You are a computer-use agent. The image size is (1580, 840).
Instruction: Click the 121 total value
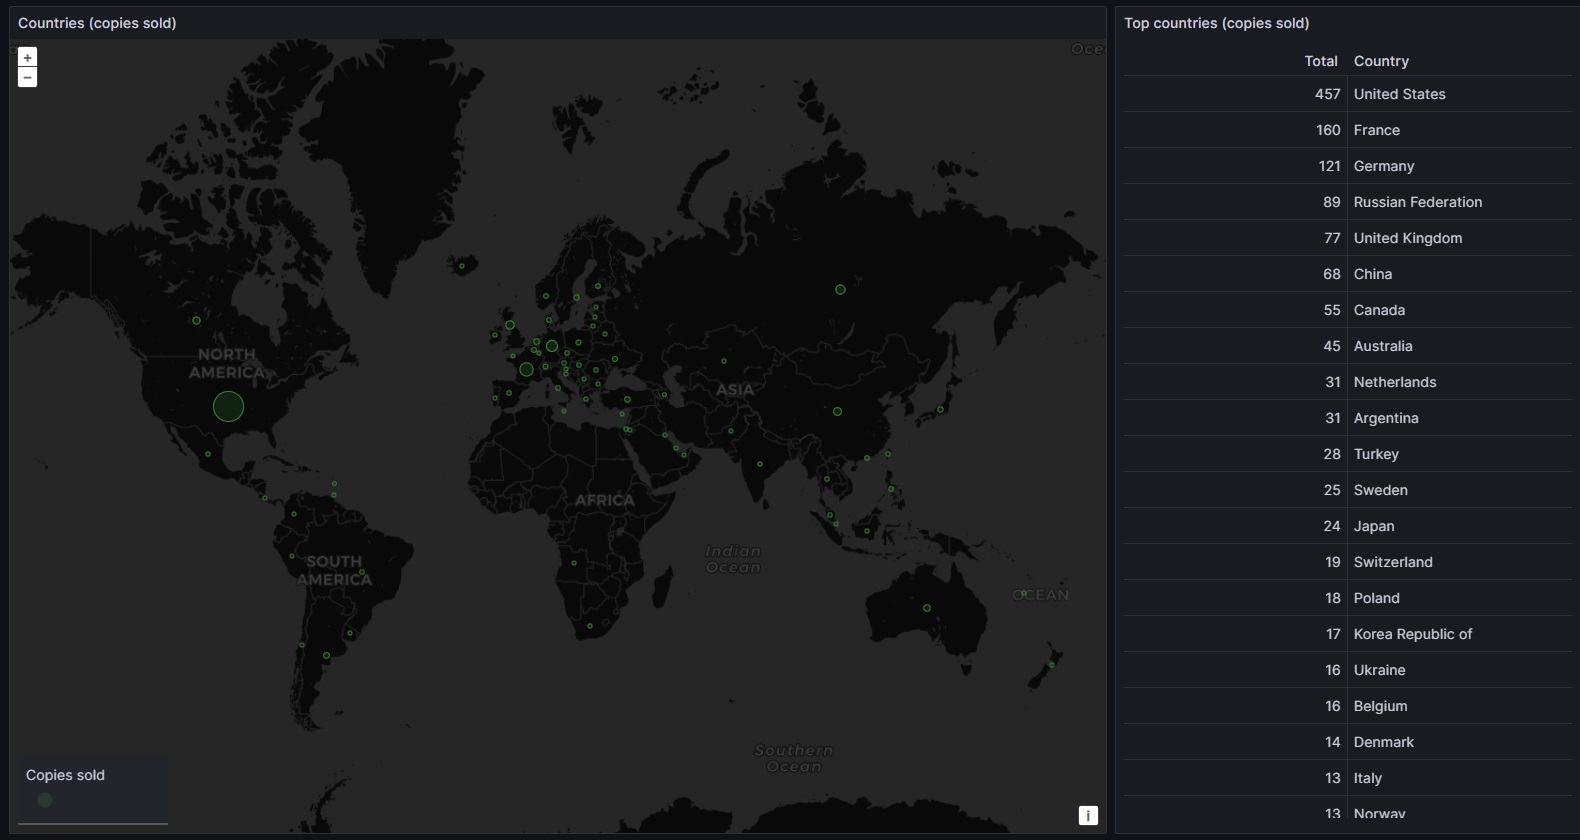tap(1329, 166)
